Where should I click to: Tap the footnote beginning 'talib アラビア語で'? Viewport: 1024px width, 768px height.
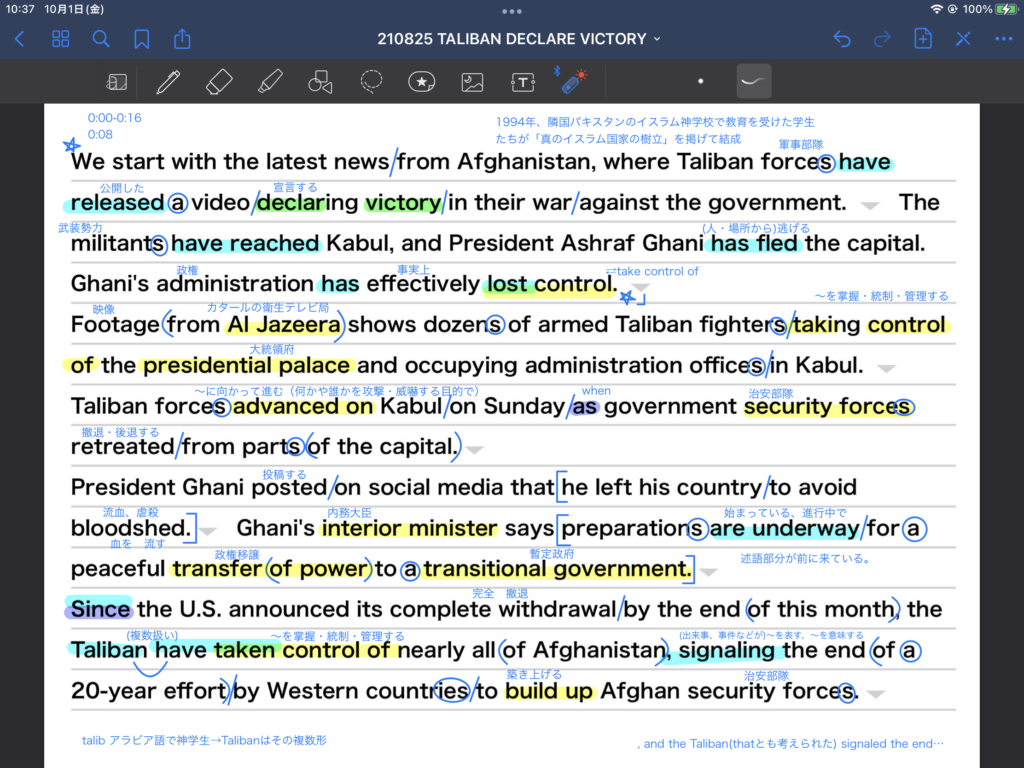click(204, 740)
